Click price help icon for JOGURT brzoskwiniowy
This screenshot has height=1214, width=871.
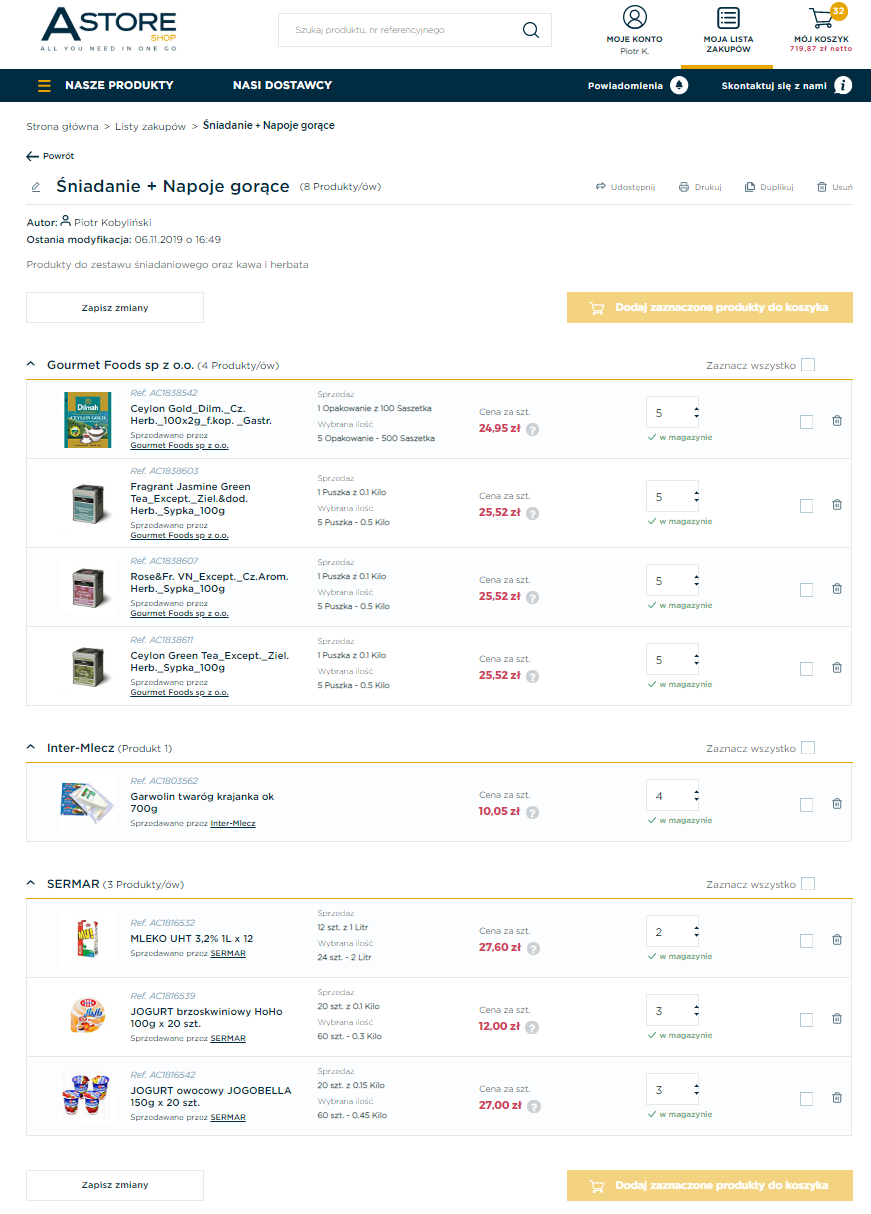coord(533,1027)
